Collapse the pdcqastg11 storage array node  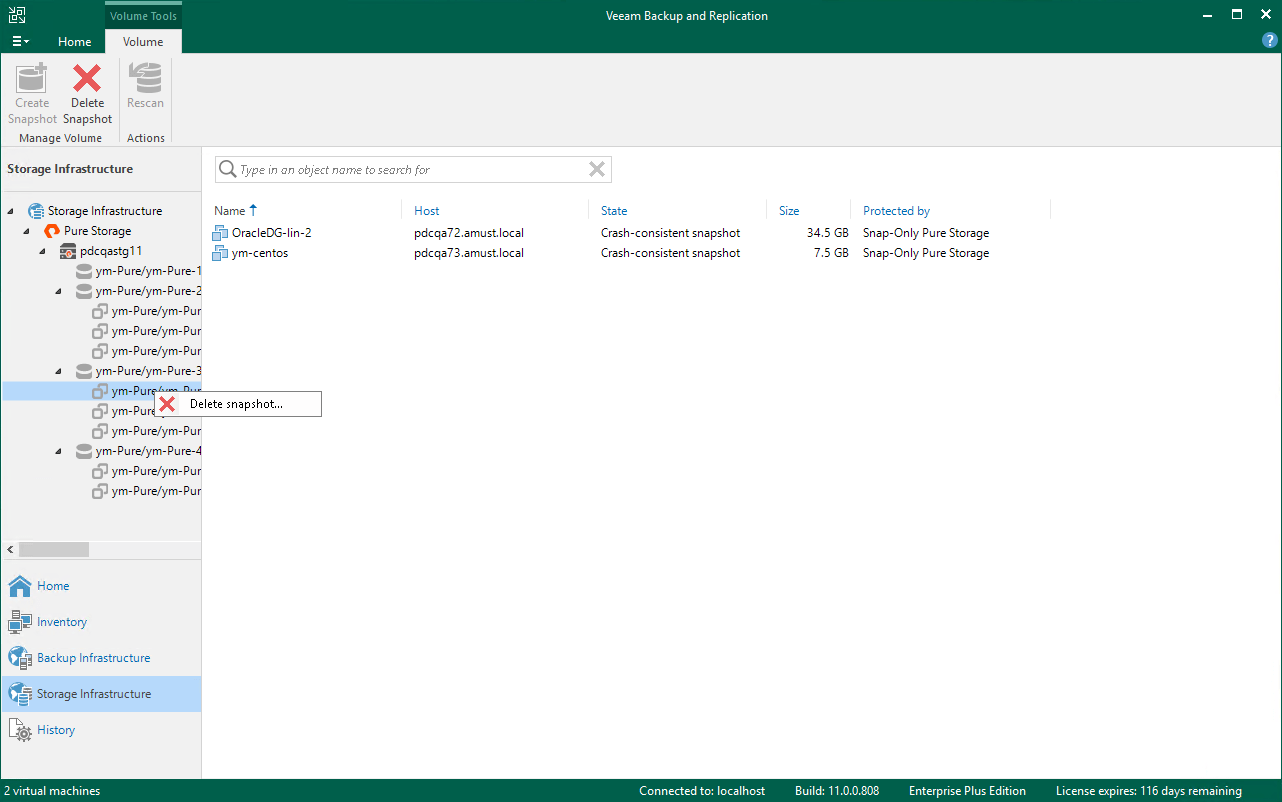[x=41, y=250]
